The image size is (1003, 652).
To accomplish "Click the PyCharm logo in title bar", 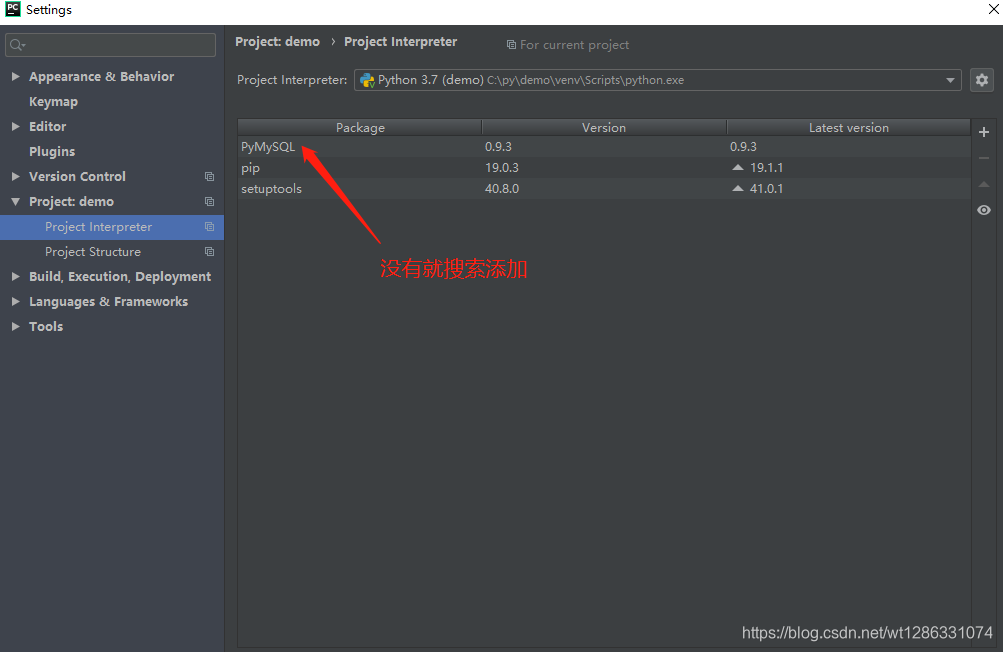I will 13,10.
